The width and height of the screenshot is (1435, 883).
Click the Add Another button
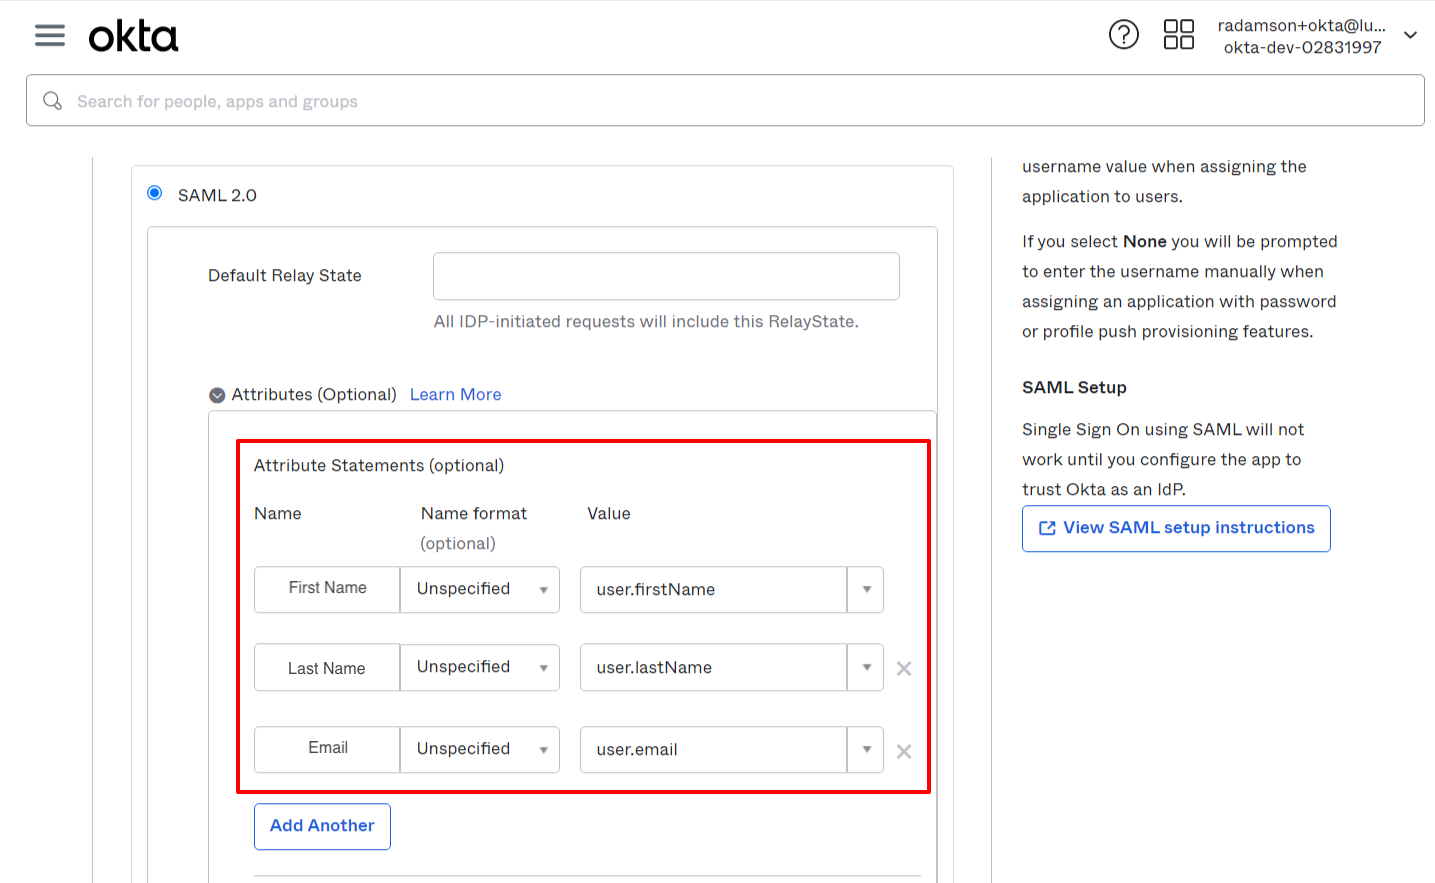[321, 826]
